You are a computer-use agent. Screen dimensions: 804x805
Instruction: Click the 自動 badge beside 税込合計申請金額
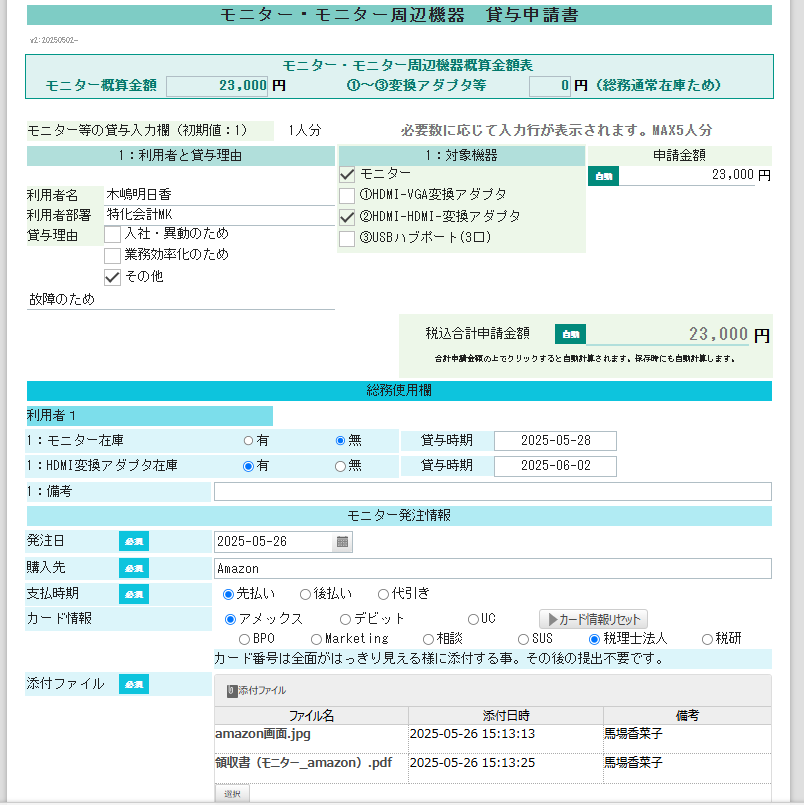570,334
